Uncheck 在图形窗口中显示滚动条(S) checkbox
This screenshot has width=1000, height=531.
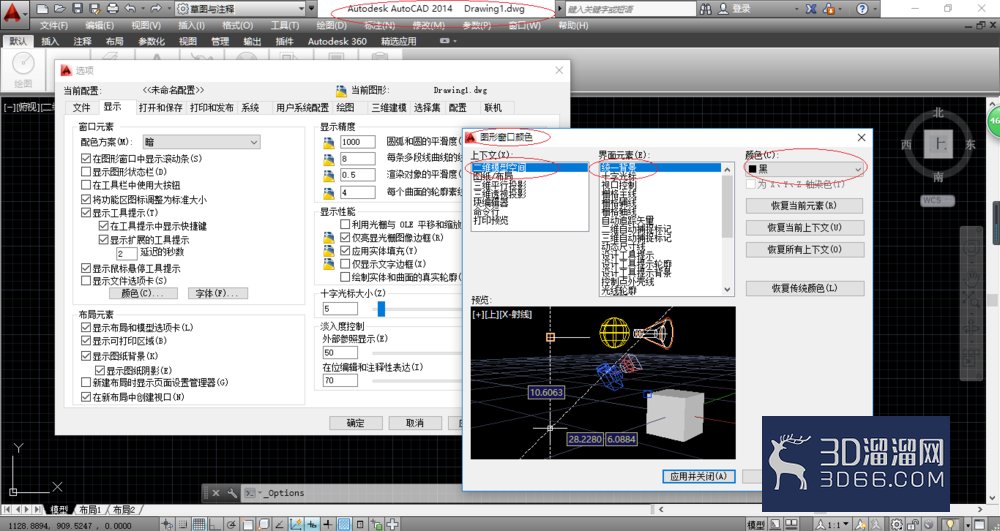[86, 158]
